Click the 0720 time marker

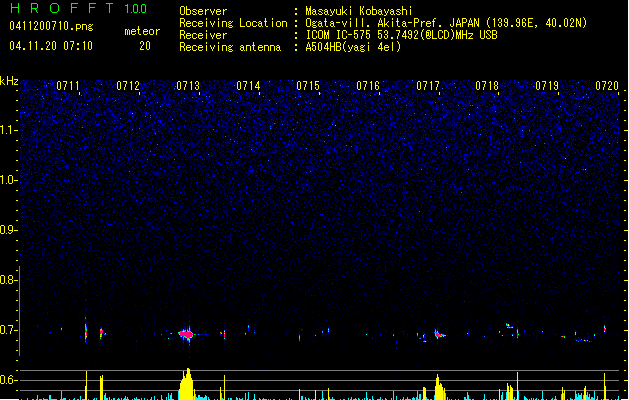[607, 86]
